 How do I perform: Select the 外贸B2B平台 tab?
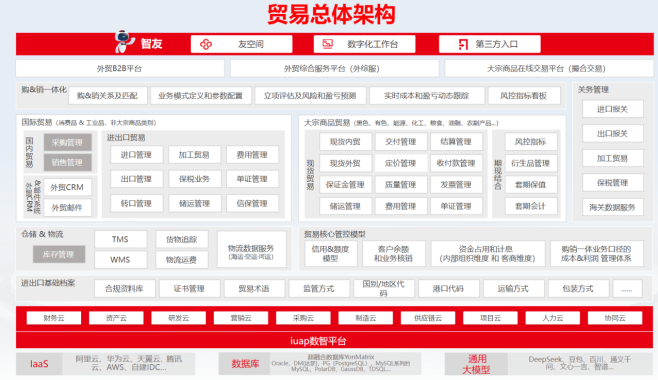coord(120,68)
